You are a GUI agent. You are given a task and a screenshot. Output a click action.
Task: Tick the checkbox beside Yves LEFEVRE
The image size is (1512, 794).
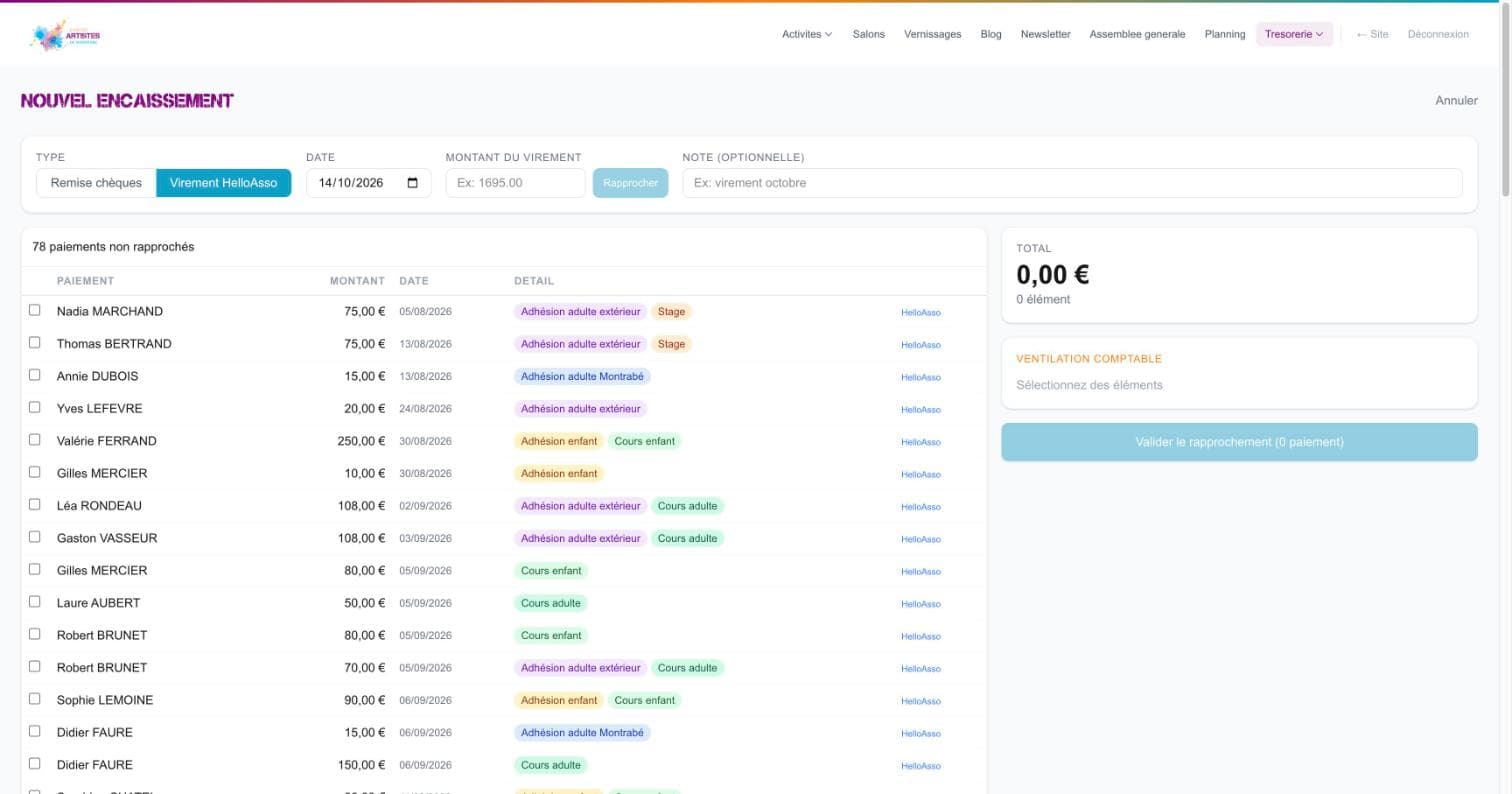tap(35, 407)
